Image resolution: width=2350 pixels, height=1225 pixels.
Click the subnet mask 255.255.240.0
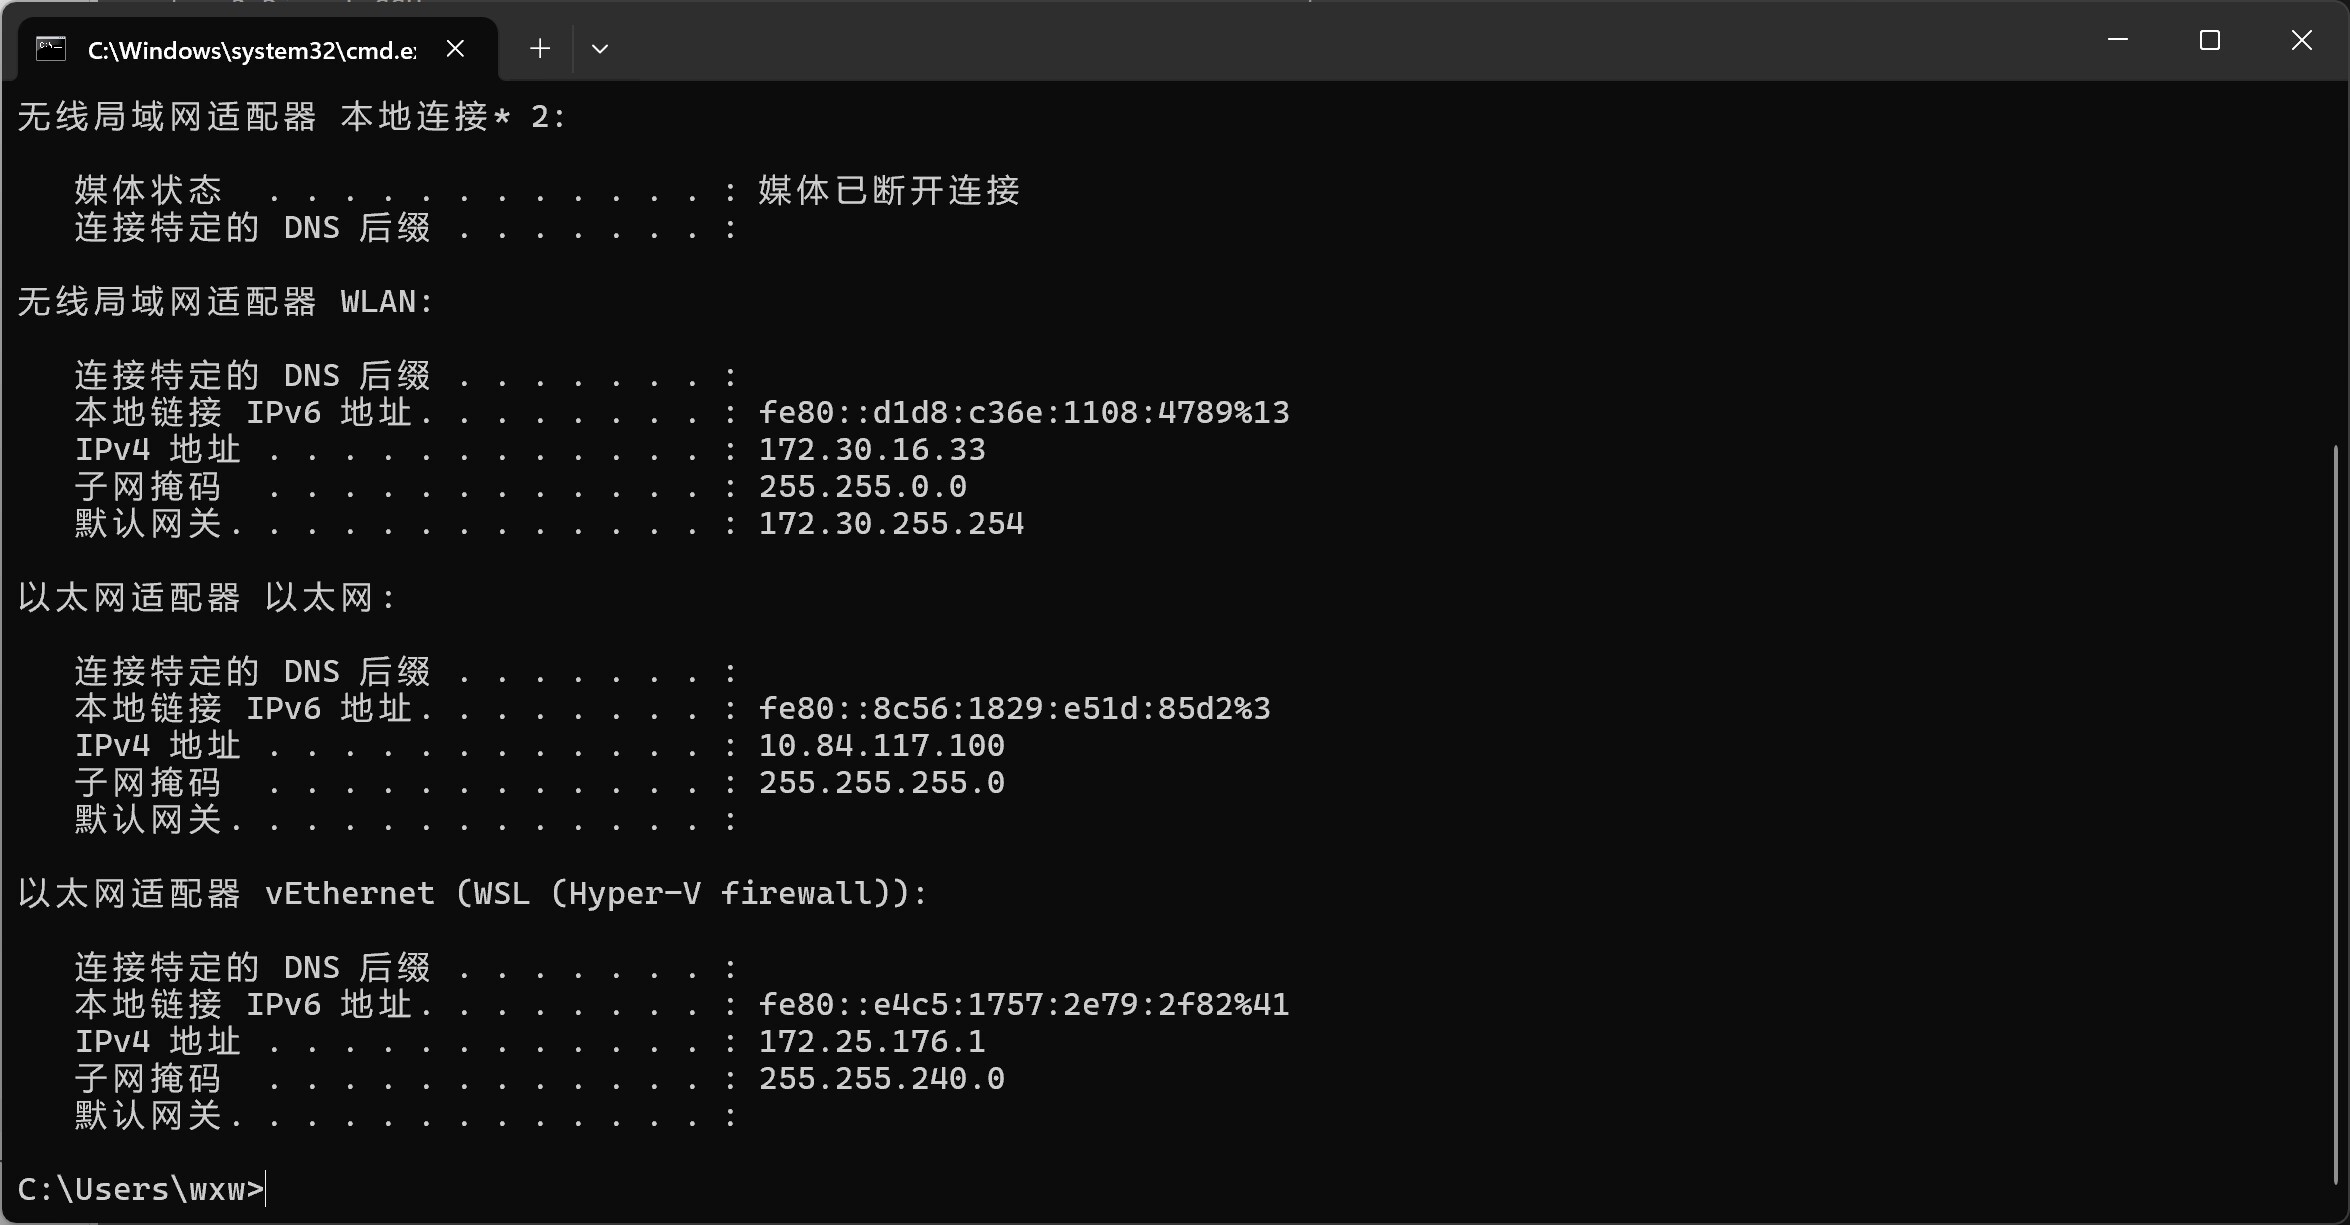tap(881, 1079)
